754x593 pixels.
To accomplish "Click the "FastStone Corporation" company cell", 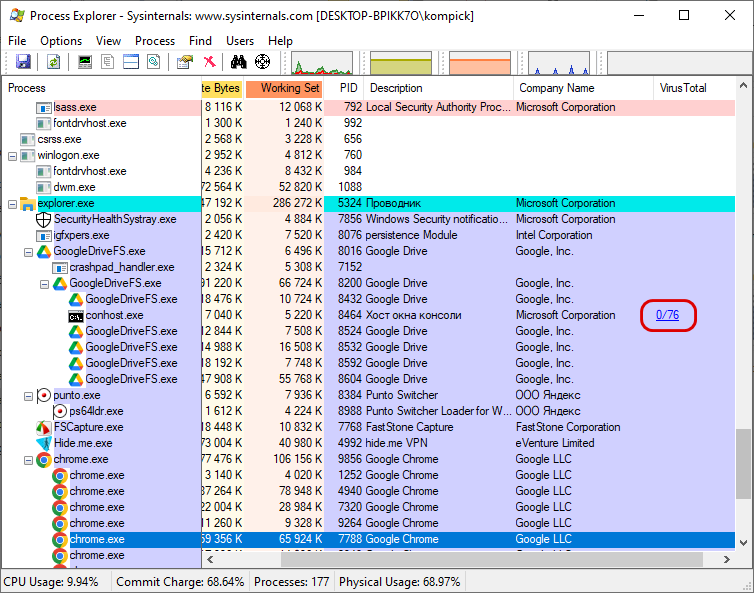I will [568, 427].
